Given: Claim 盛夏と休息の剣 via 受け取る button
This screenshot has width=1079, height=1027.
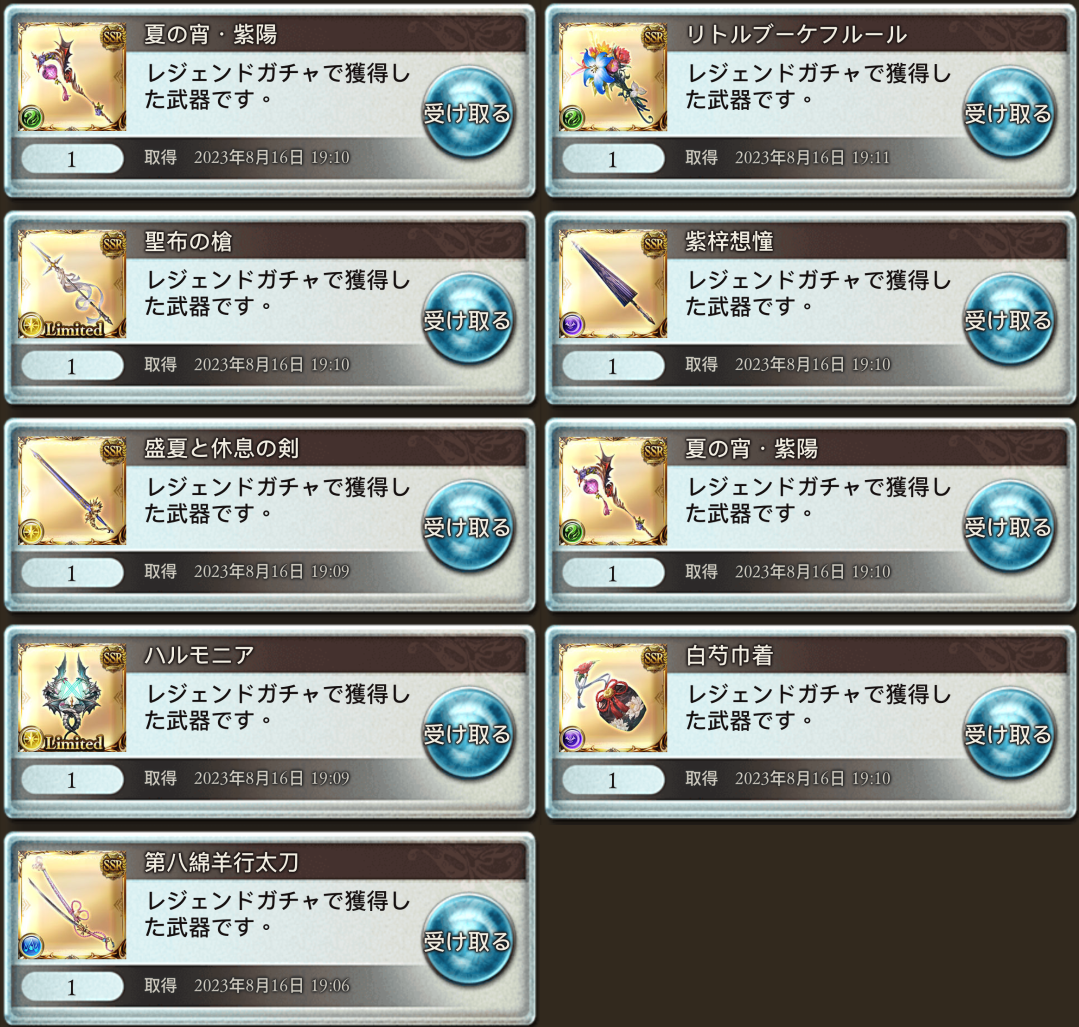Looking at the screenshot, I should point(467,527).
